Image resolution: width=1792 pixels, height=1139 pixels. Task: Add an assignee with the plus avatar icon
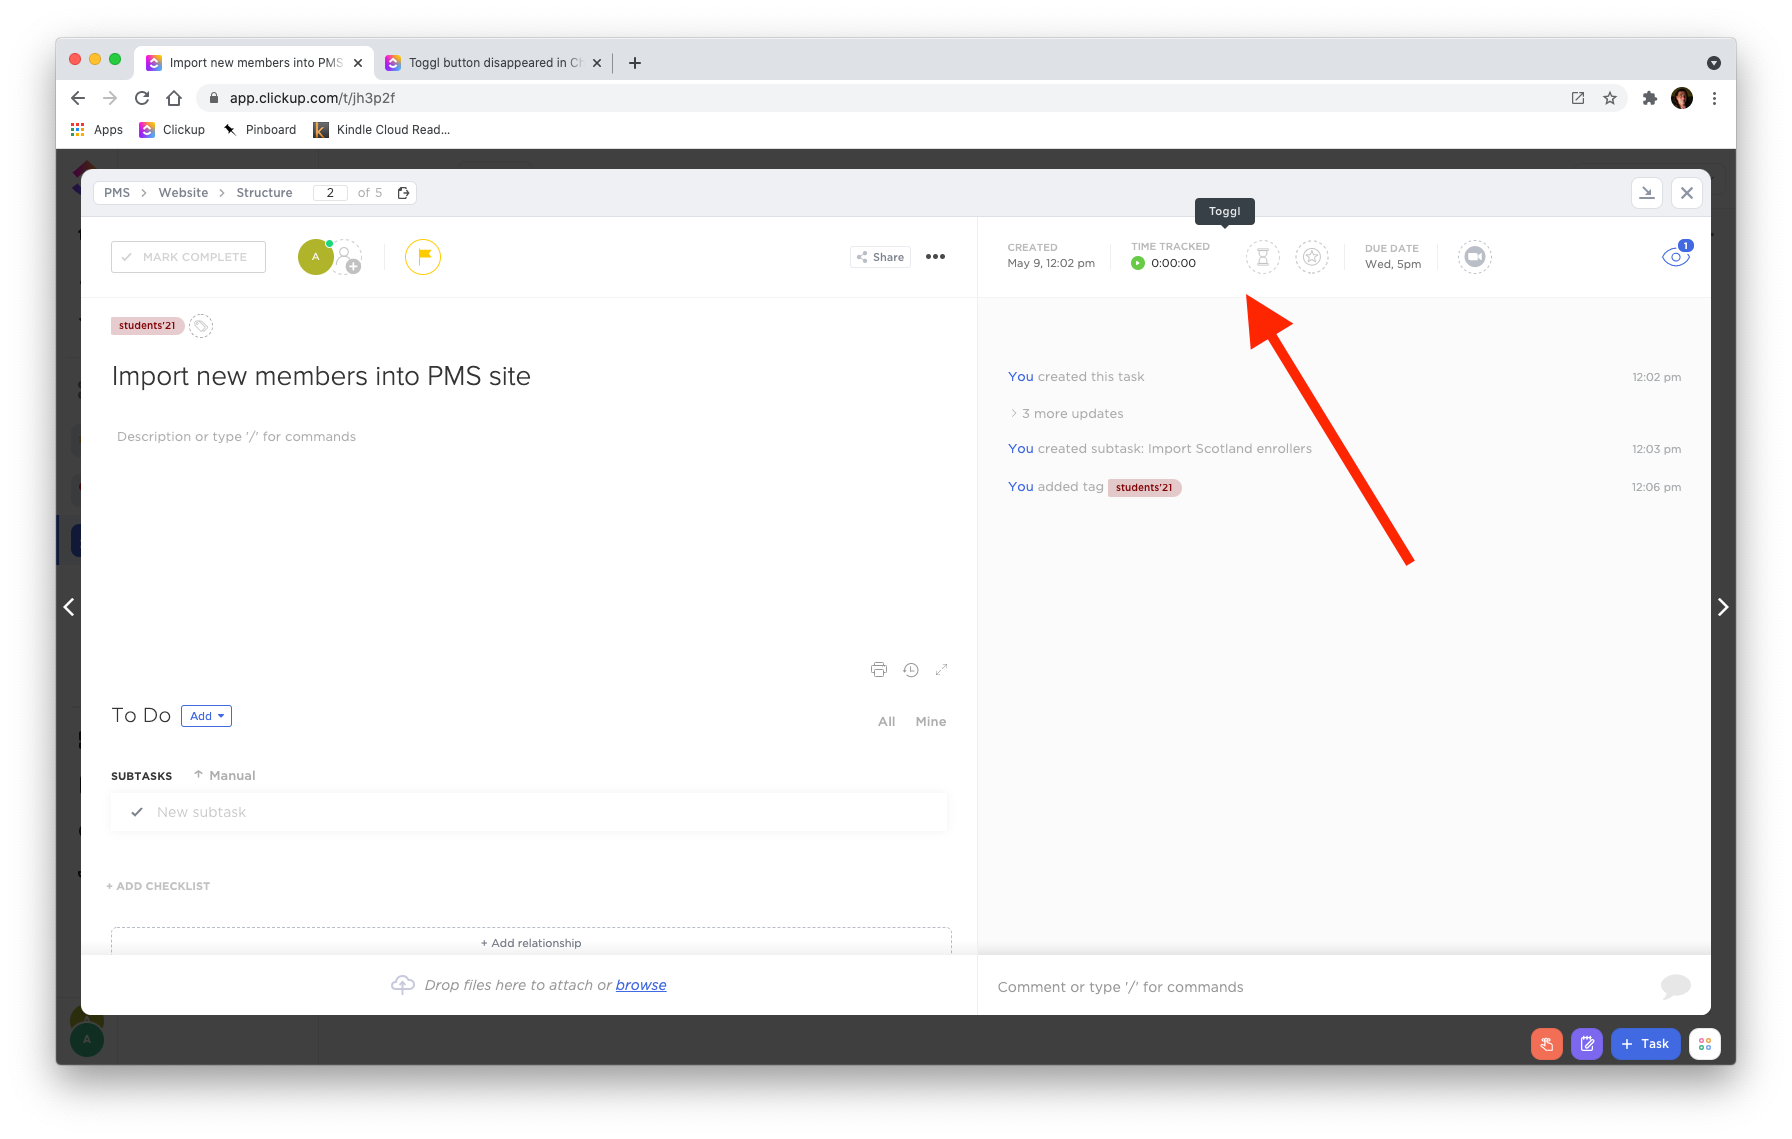point(347,258)
